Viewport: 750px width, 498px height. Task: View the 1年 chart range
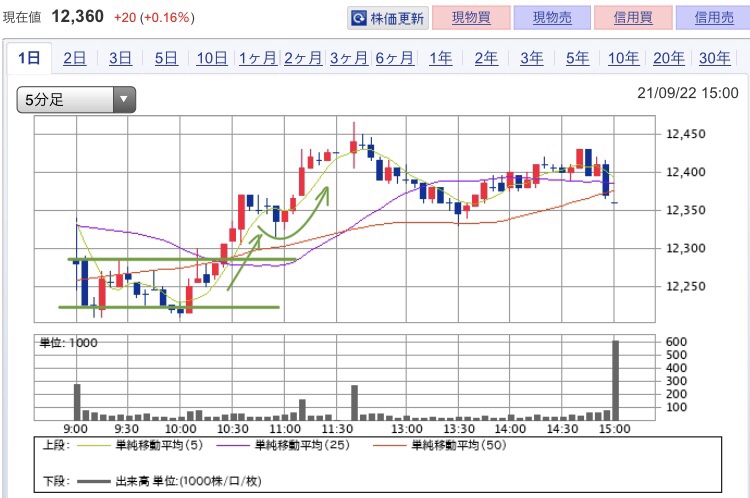(x=441, y=58)
